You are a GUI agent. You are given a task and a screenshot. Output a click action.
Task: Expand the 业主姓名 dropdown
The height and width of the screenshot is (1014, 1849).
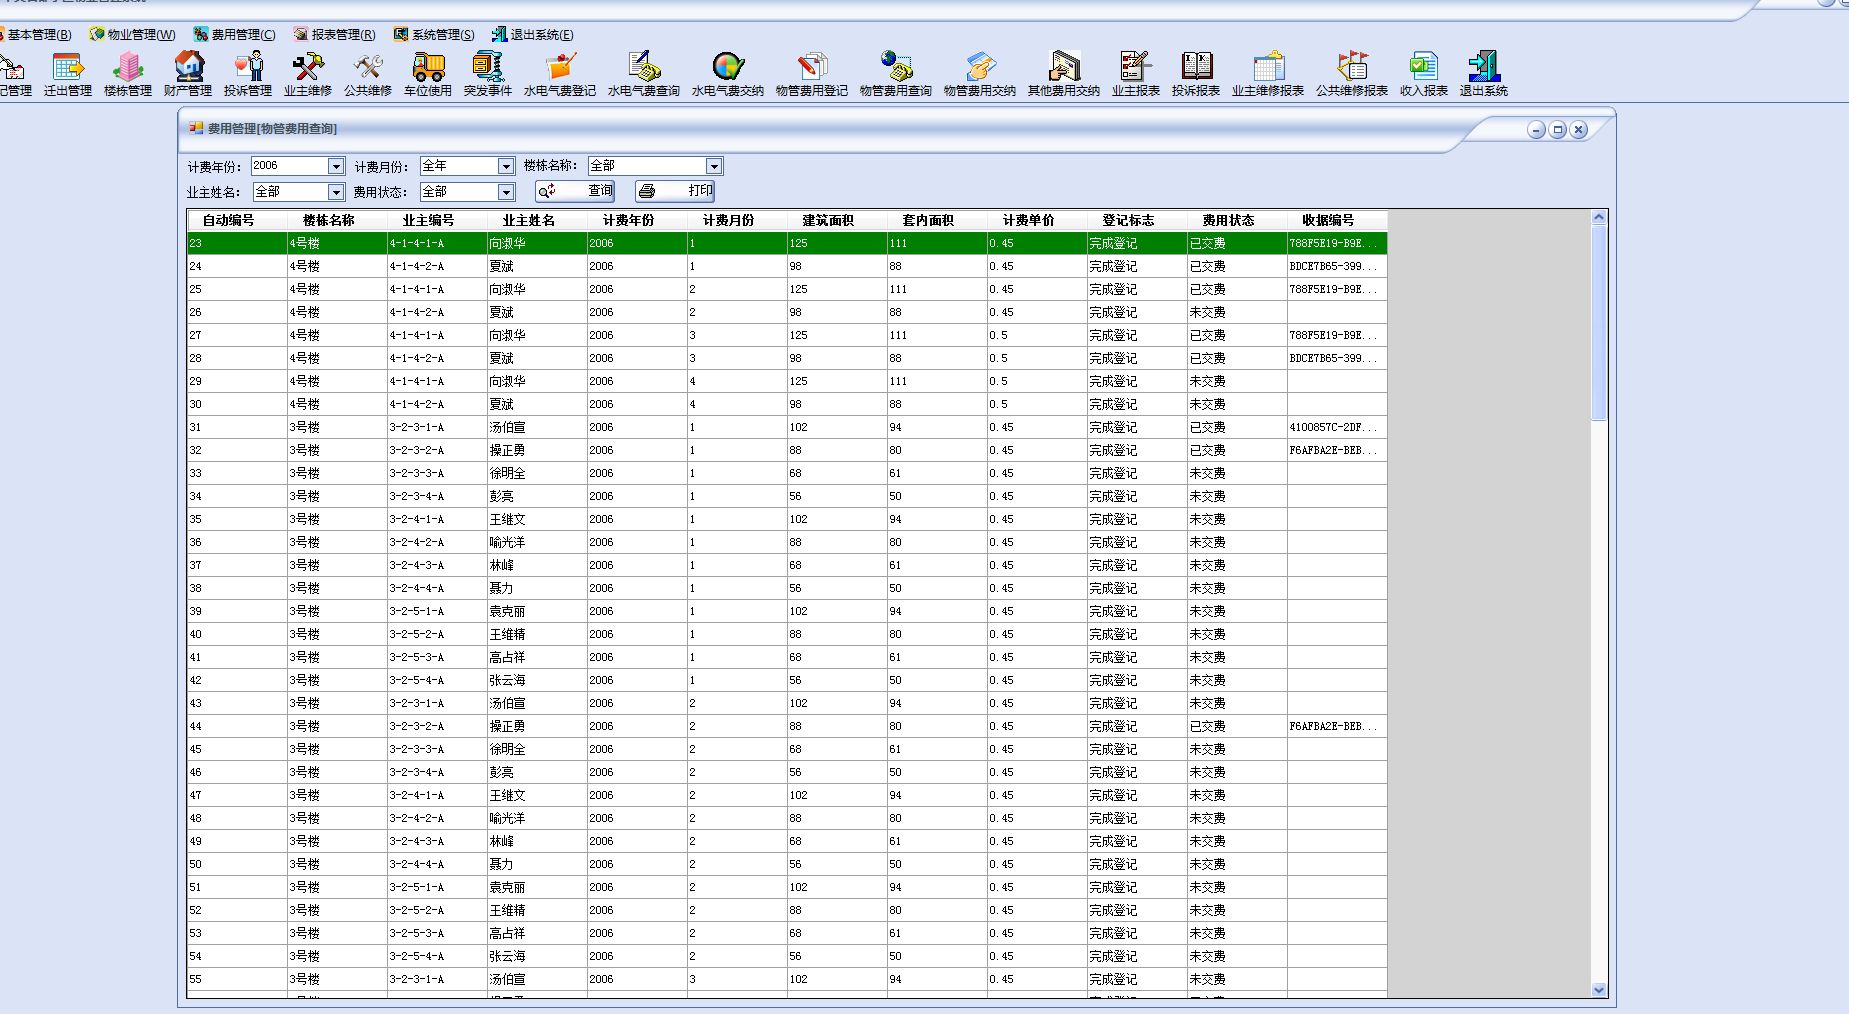tap(336, 192)
